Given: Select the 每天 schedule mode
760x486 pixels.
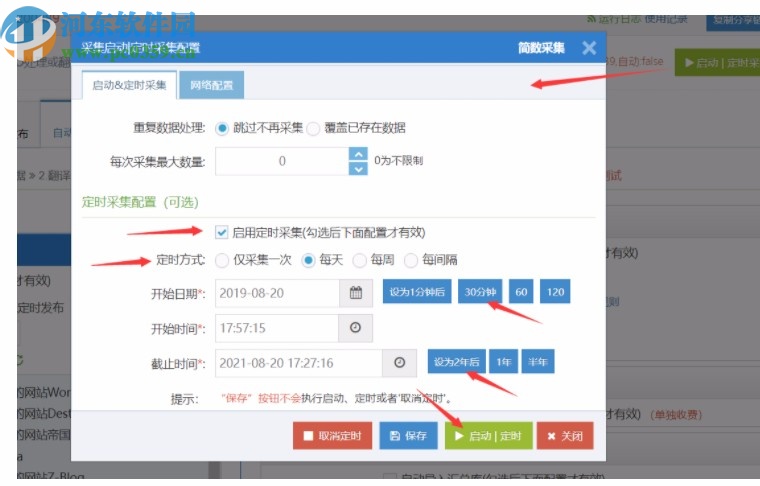Looking at the screenshot, I should (x=308, y=261).
